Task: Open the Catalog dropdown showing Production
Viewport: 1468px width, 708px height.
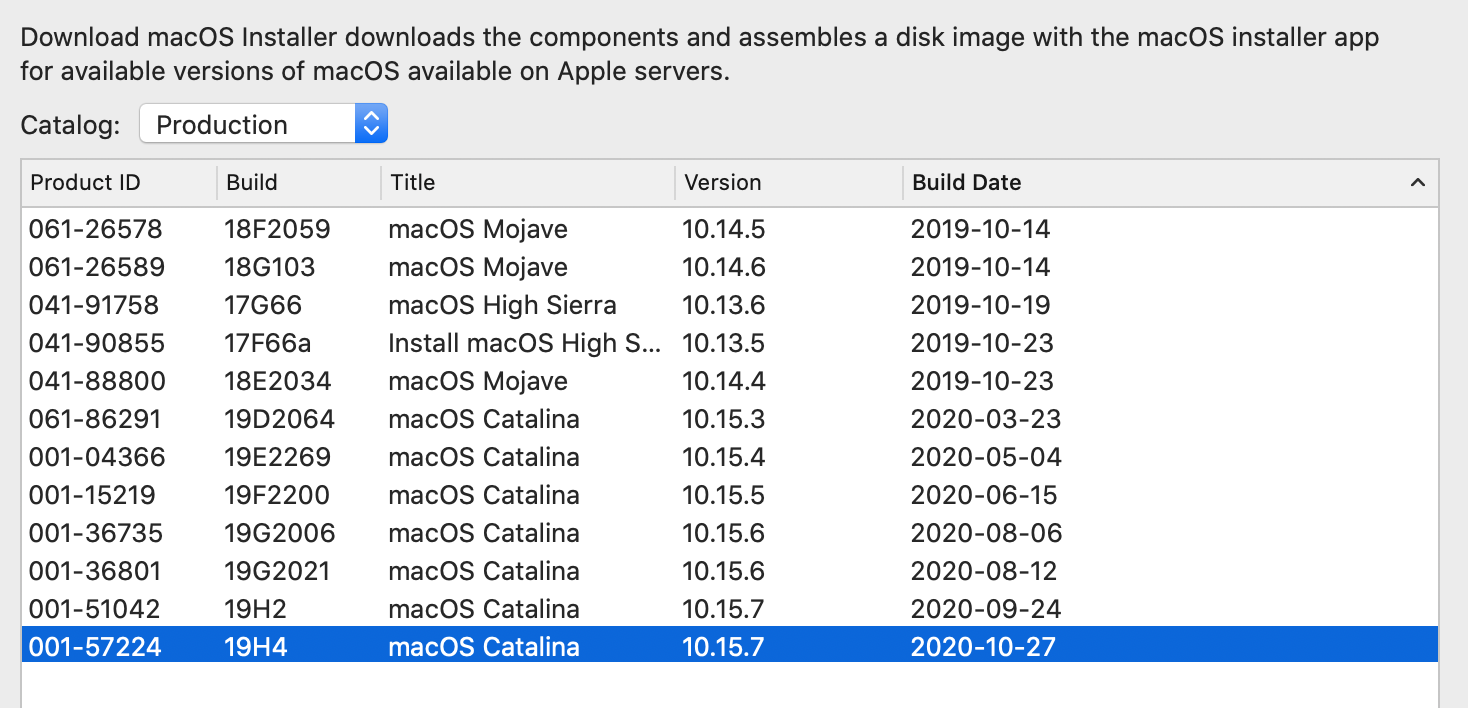Action: 263,125
